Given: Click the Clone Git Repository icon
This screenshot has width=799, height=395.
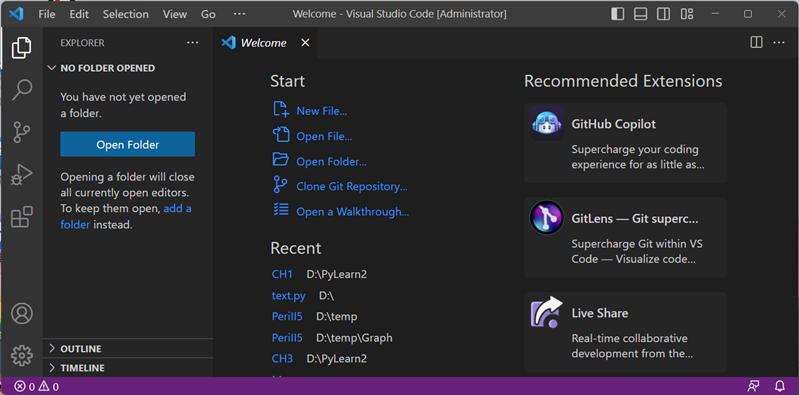Looking at the screenshot, I should [281, 185].
